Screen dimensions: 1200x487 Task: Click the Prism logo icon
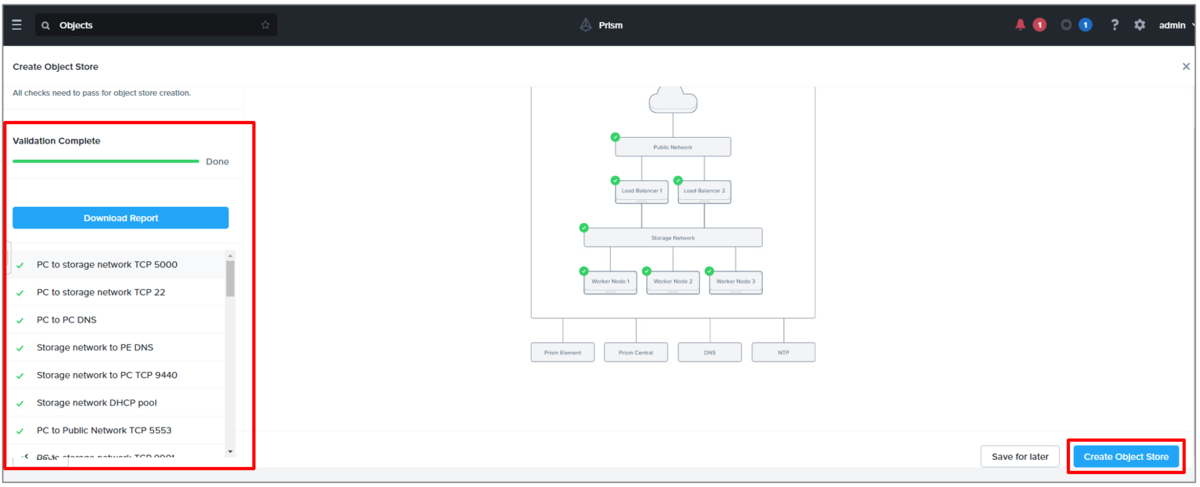click(586, 25)
